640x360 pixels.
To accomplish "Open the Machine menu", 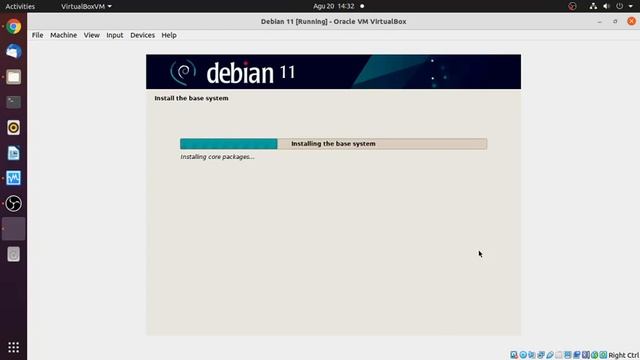I will [63, 35].
